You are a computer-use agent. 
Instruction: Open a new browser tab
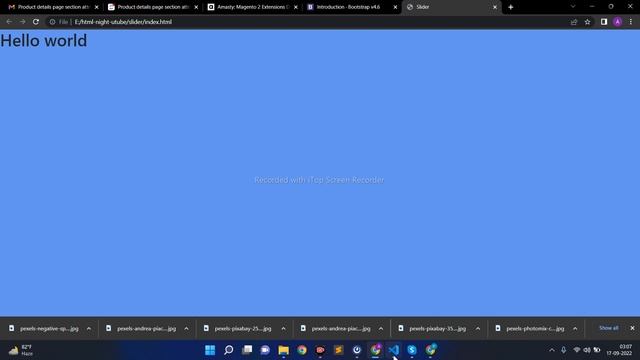[511, 7]
